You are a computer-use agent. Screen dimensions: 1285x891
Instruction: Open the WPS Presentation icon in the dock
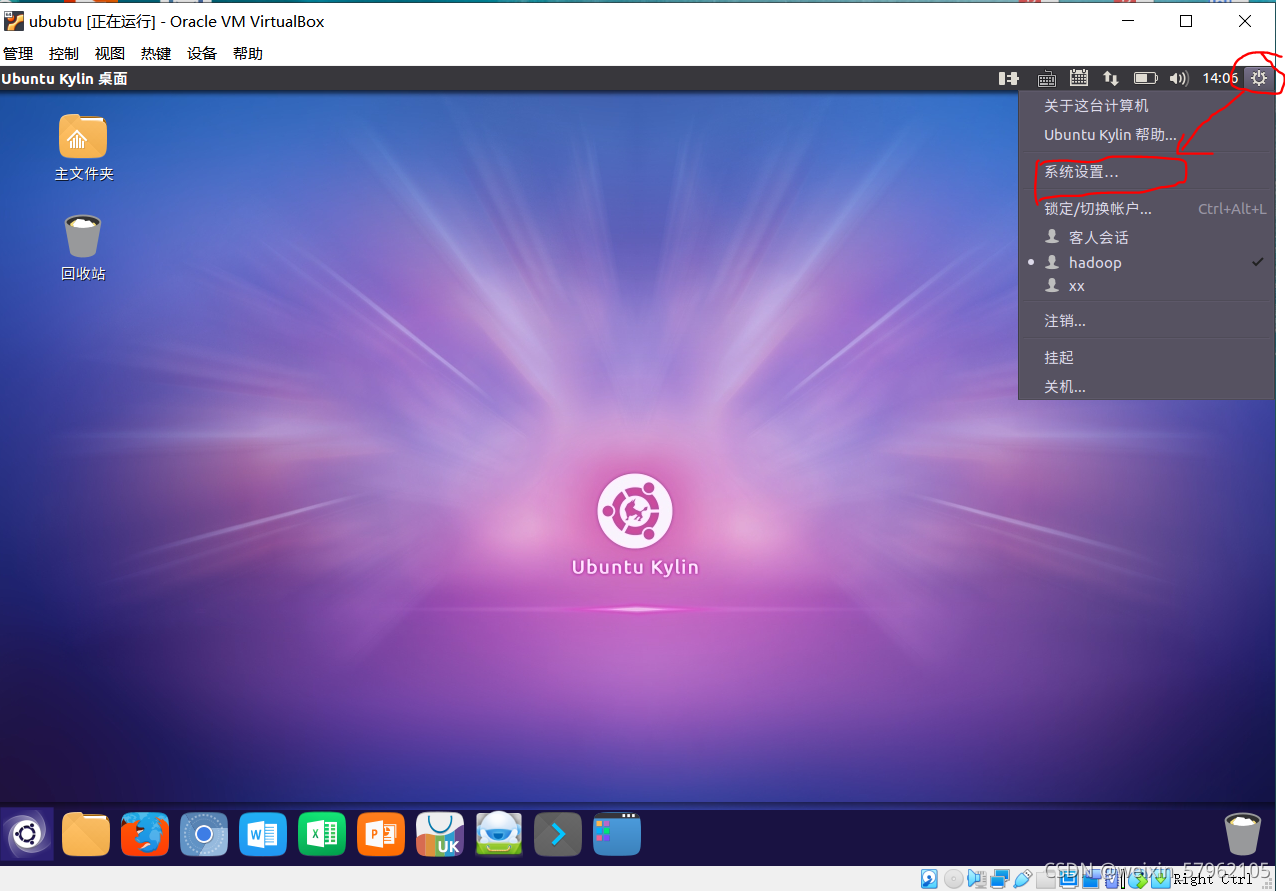(x=381, y=834)
